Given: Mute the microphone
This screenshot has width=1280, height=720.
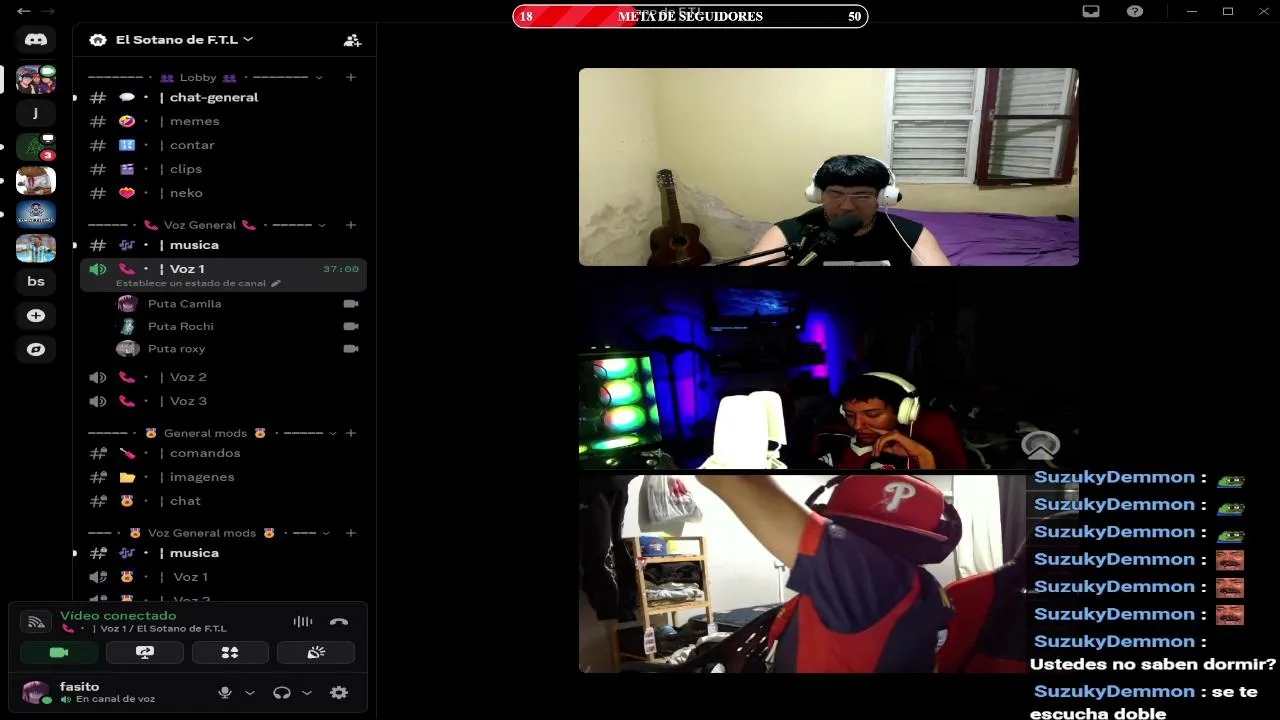Looking at the screenshot, I should (225, 692).
